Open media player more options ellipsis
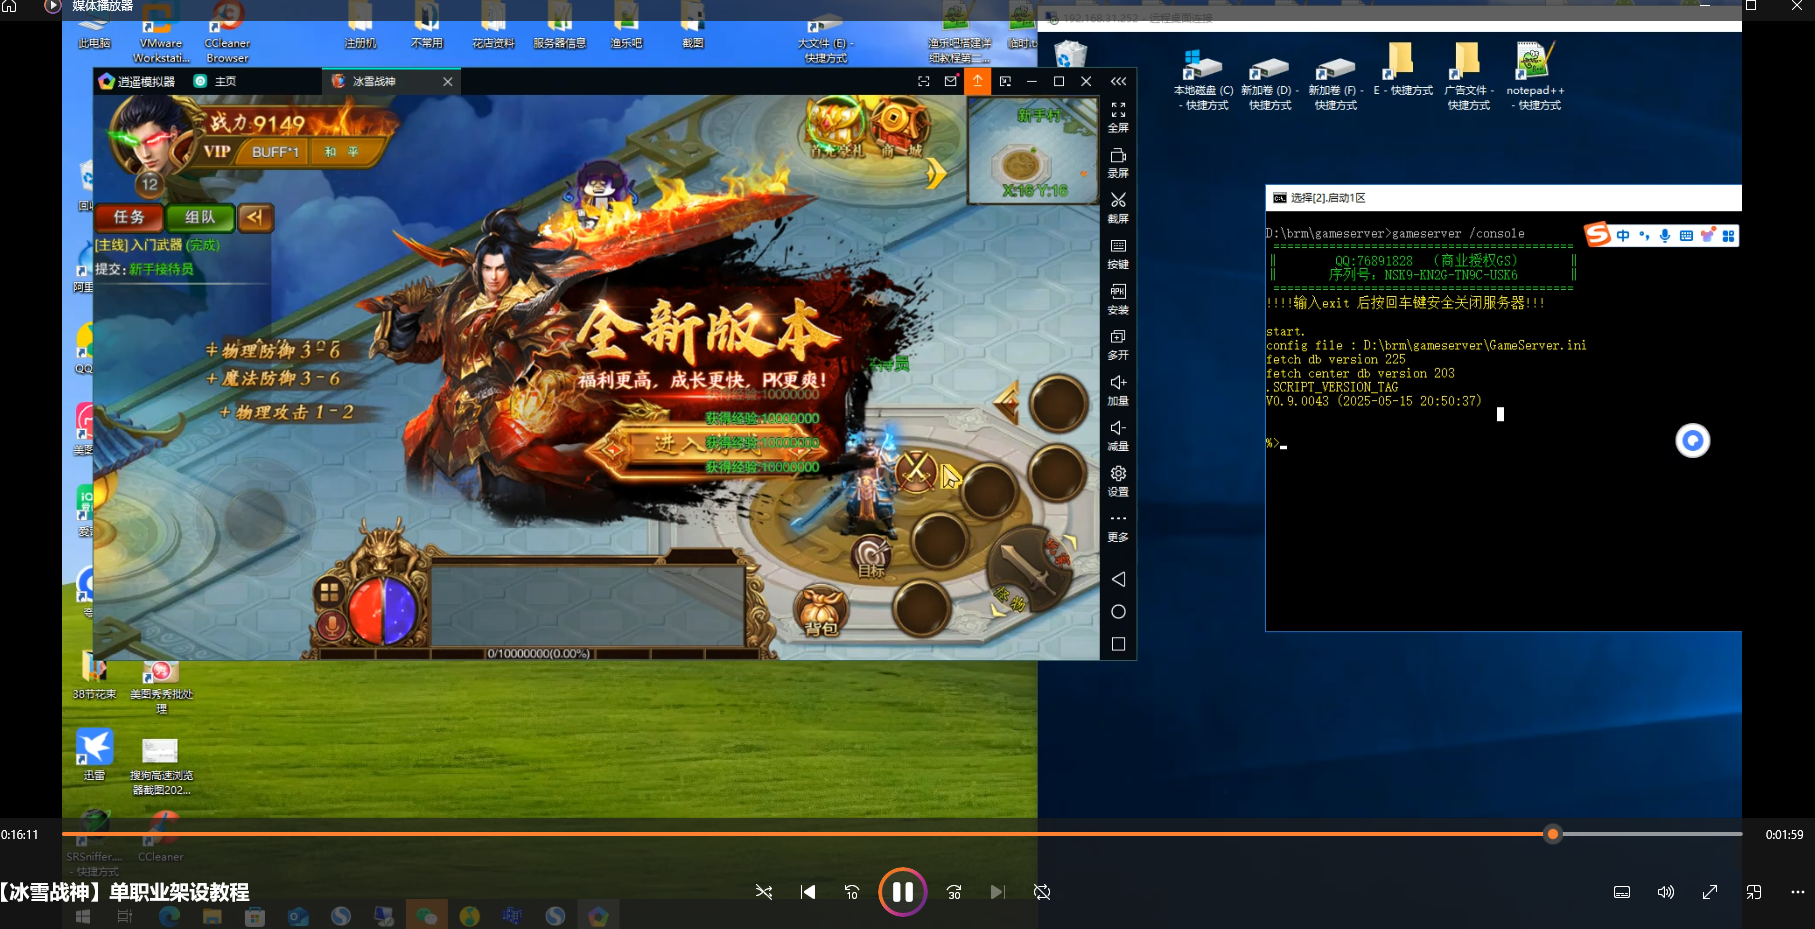Image resolution: width=1815 pixels, height=929 pixels. 1797,892
